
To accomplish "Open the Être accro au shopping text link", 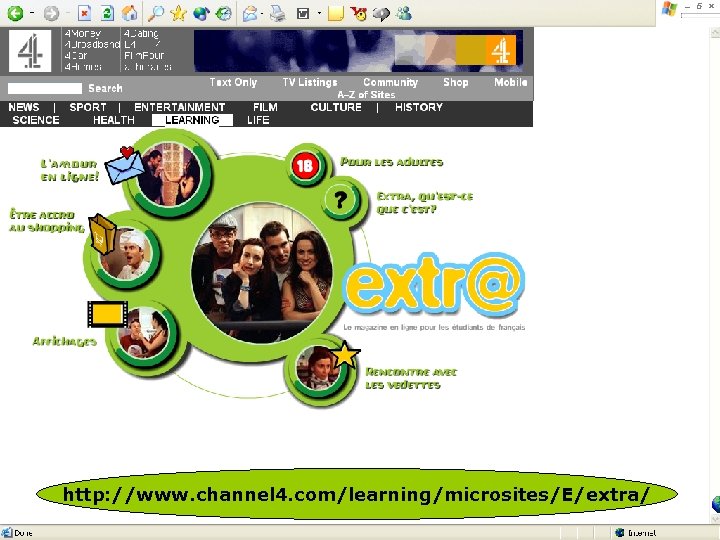I will tap(47, 221).
